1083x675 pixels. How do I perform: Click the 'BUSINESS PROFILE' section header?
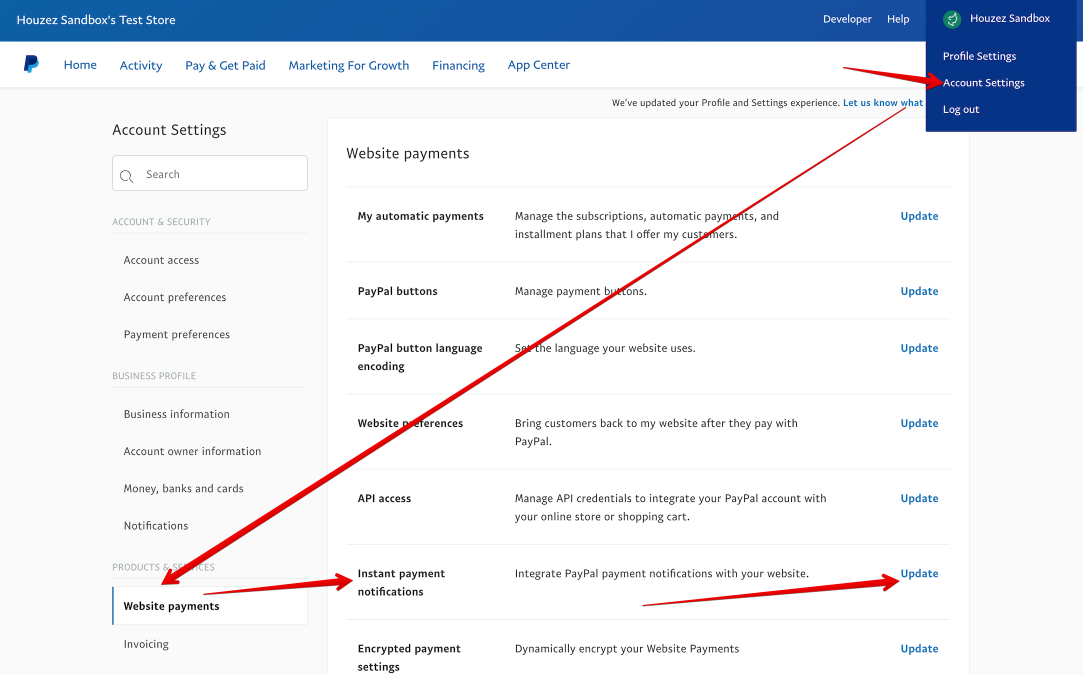pyautogui.click(x=154, y=376)
